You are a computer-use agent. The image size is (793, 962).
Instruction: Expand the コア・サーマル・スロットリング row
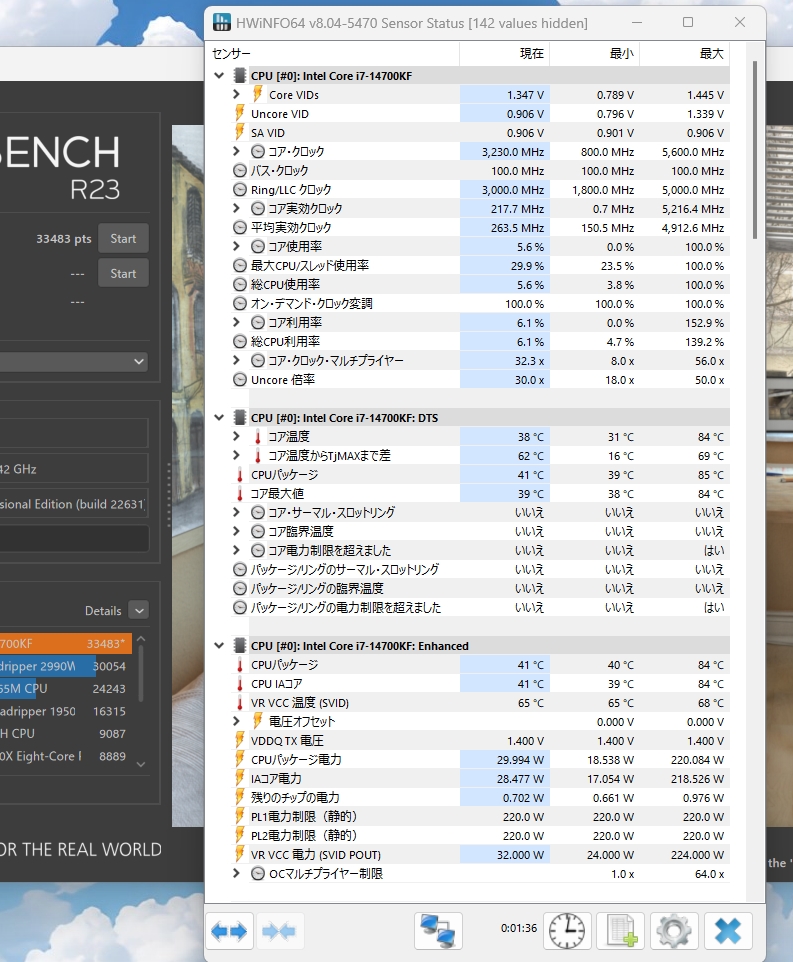pyautogui.click(x=237, y=512)
